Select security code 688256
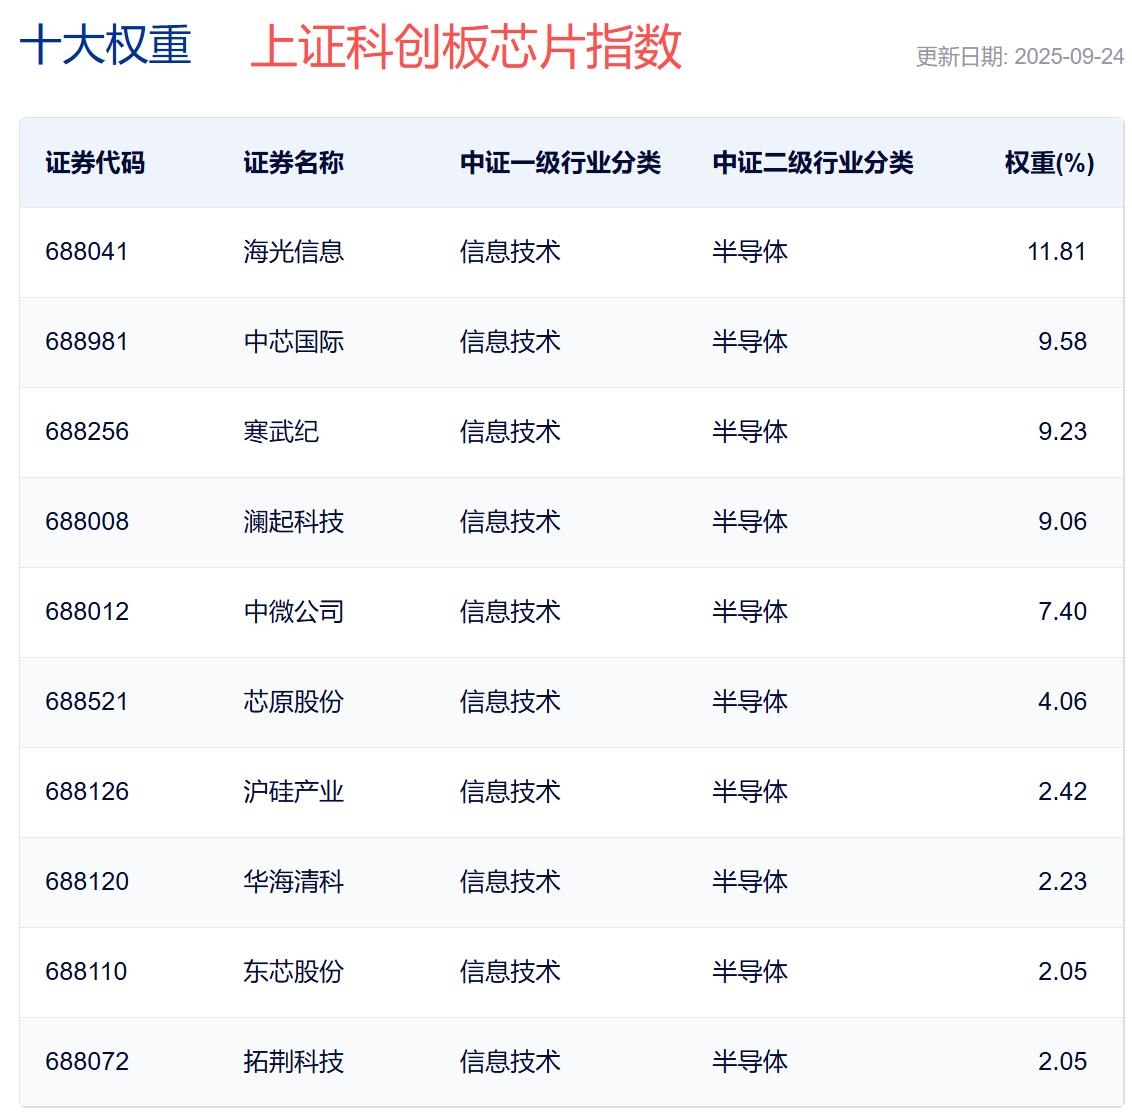Image resolution: width=1132 pixels, height=1114 pixels. 87,432
